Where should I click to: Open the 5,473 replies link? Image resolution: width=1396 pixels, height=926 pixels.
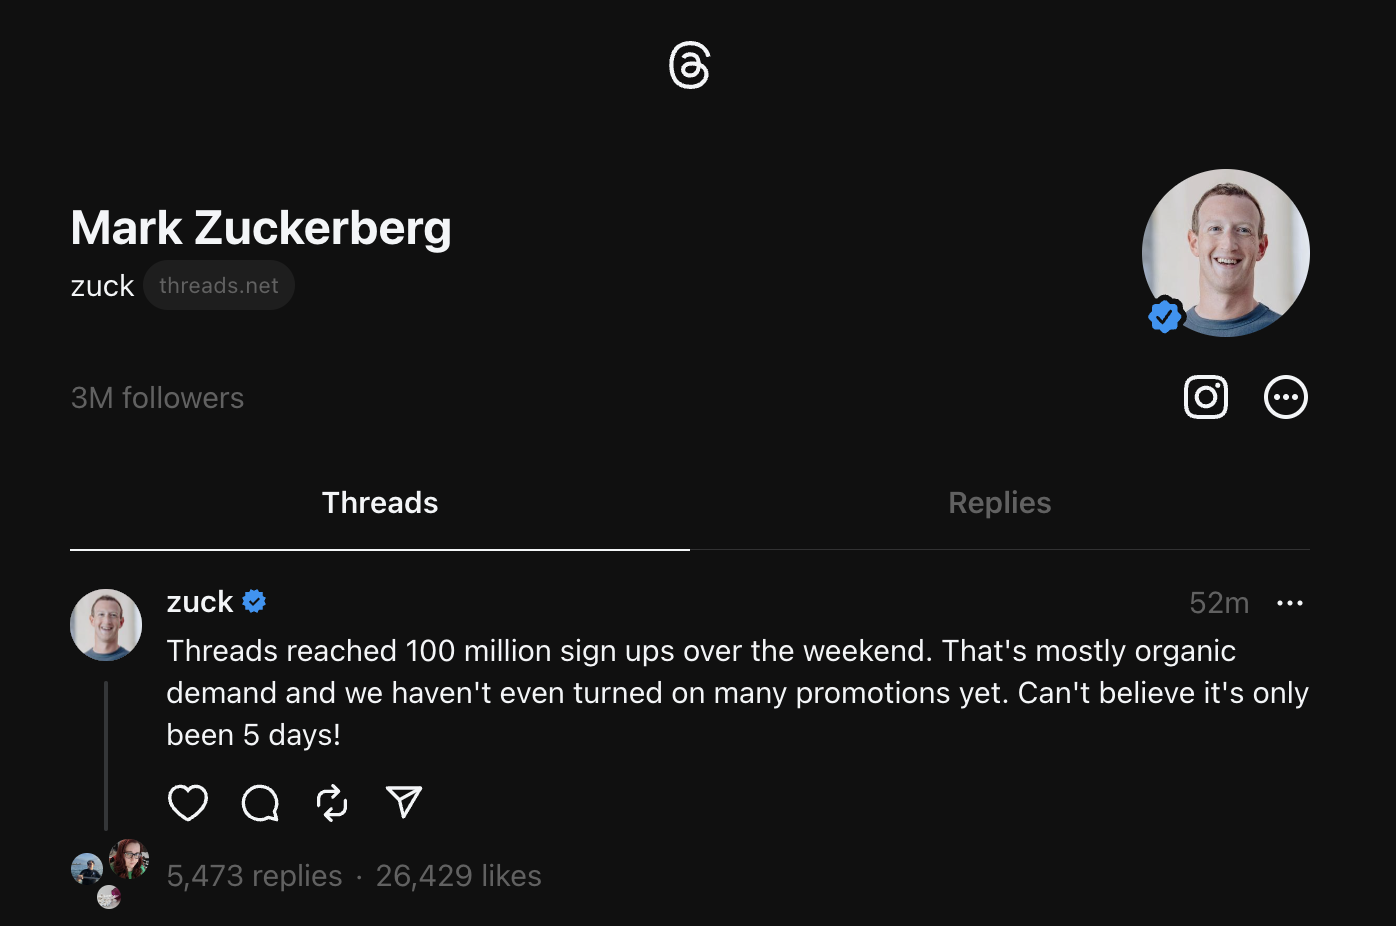tap(254, 876)
